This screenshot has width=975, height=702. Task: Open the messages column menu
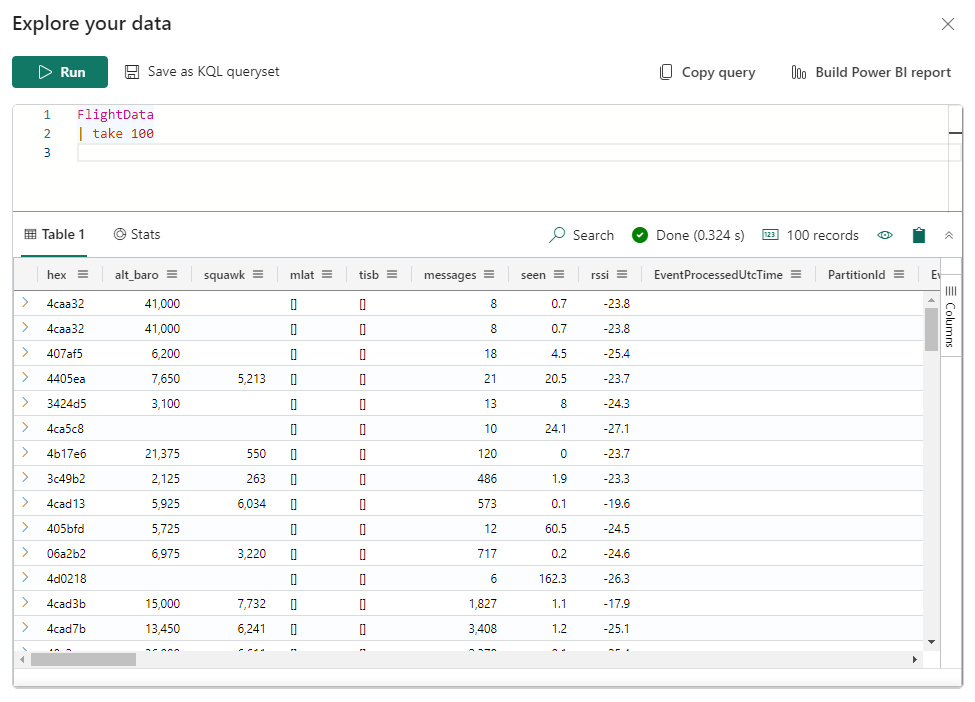(x=489, y=274)
